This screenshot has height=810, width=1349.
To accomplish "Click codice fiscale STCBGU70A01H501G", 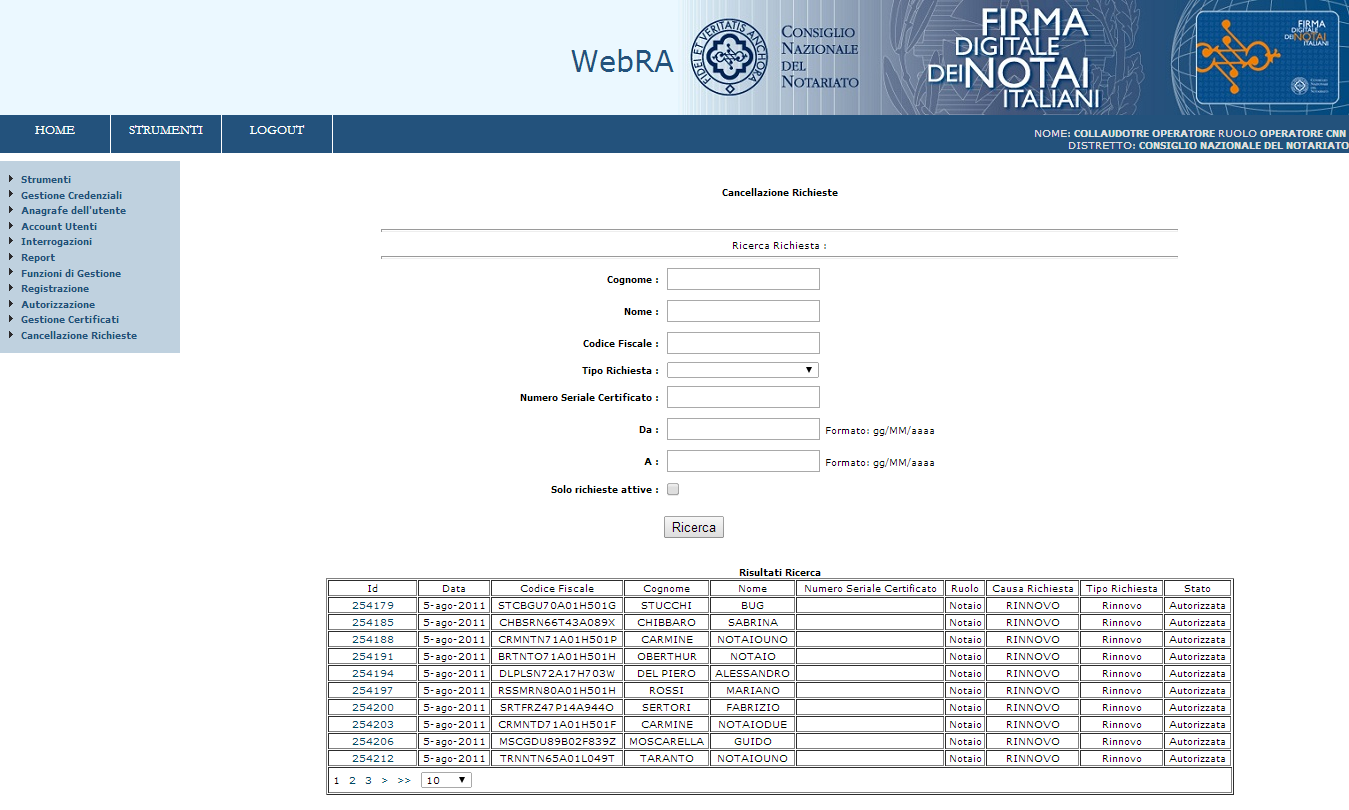I will 558,605.
